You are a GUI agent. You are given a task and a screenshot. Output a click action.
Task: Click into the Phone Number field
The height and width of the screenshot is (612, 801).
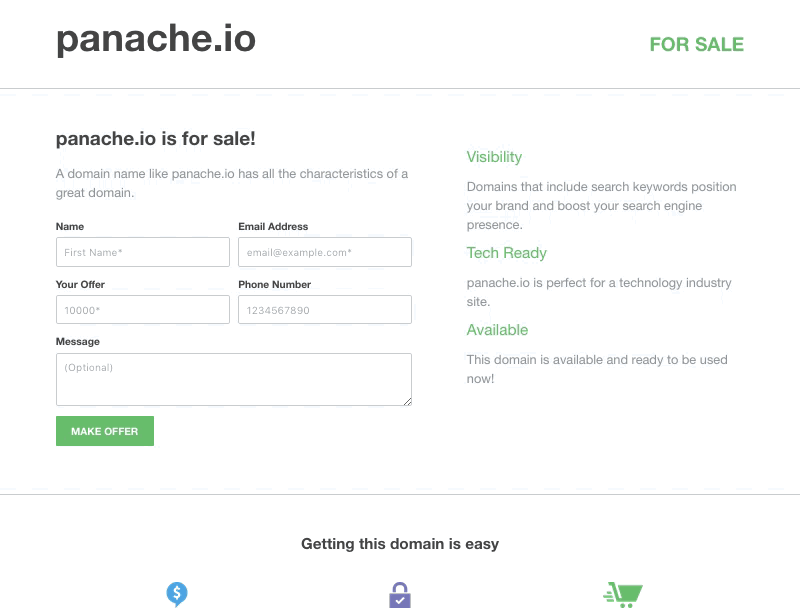pyautogui.click(x=324, y=310)
